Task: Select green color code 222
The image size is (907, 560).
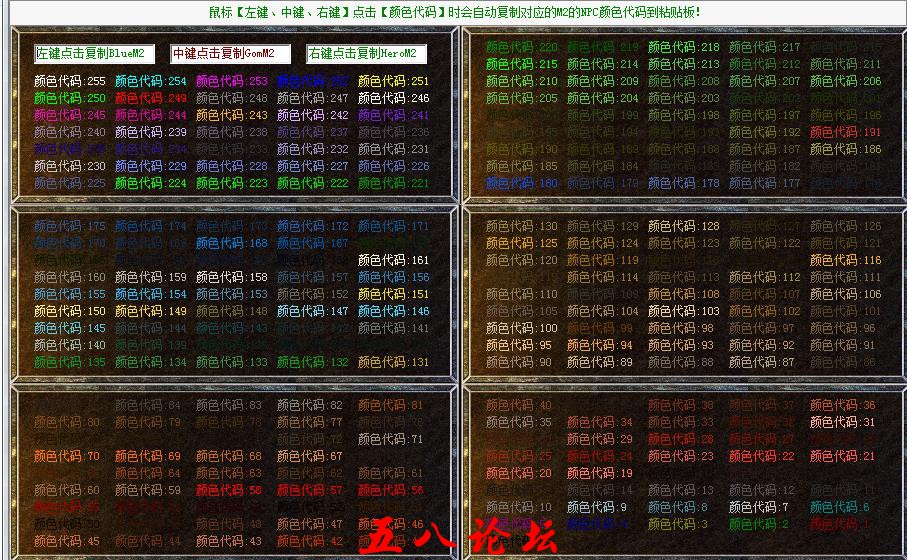Action: pos(313,183)
